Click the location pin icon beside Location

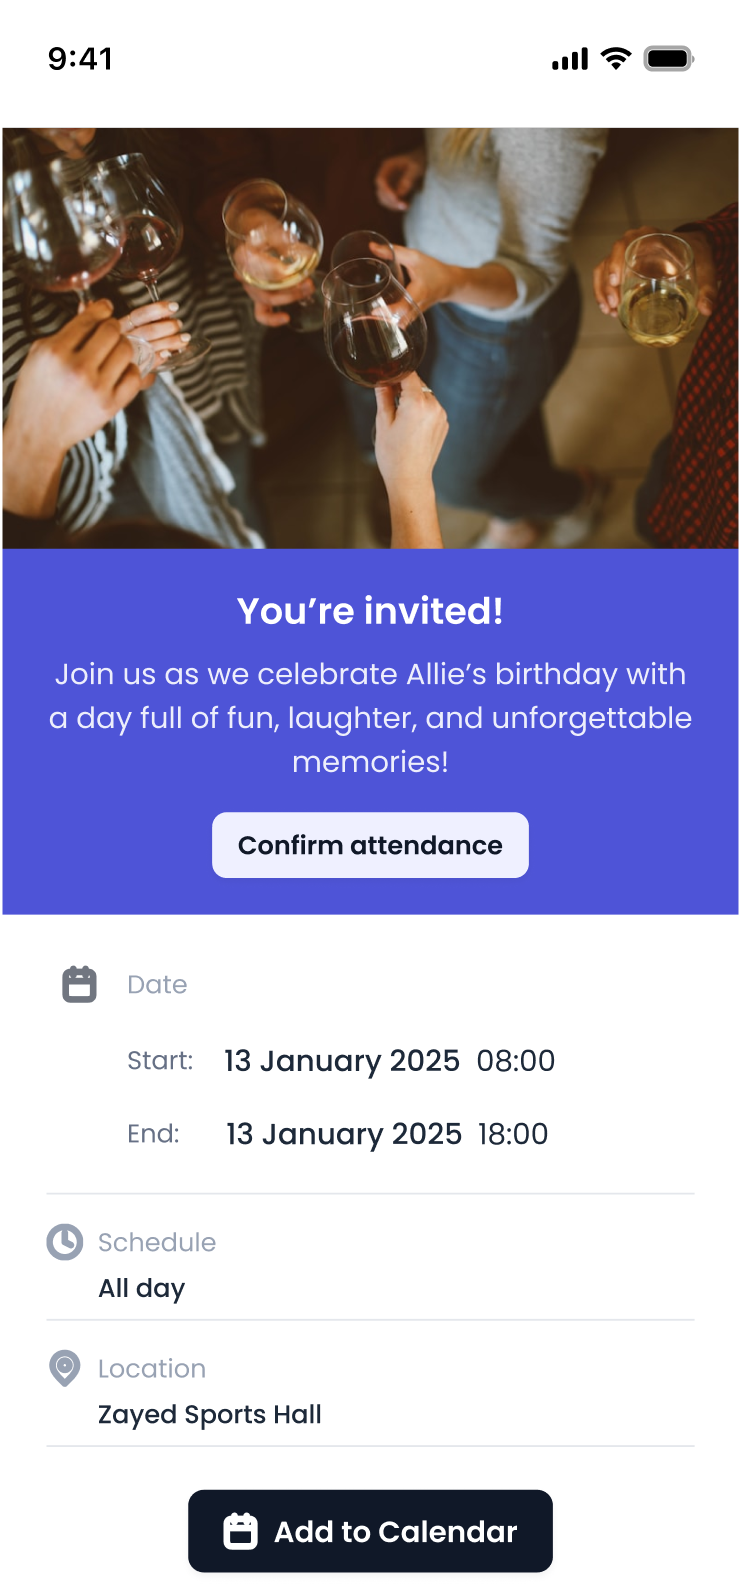coord(64,1368)
